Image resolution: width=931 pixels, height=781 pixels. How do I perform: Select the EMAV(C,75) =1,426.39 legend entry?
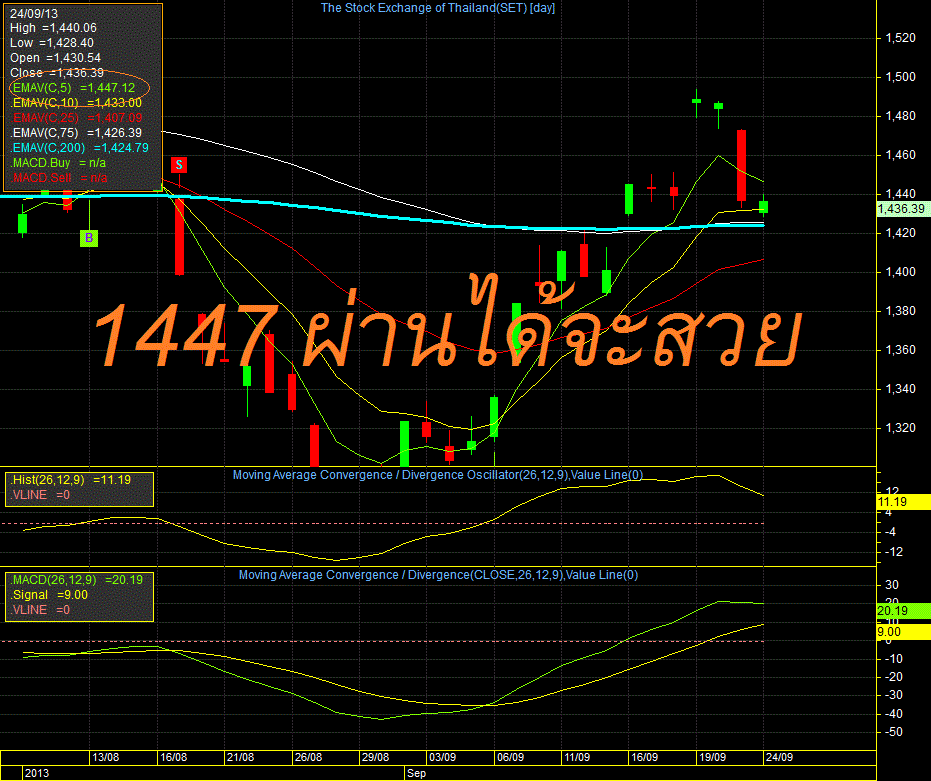coord(76,132)
